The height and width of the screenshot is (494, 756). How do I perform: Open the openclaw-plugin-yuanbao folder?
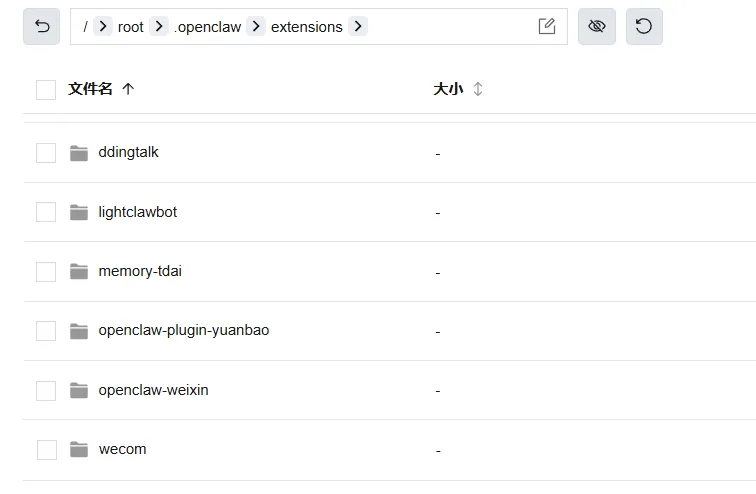(x=183, y=331)
